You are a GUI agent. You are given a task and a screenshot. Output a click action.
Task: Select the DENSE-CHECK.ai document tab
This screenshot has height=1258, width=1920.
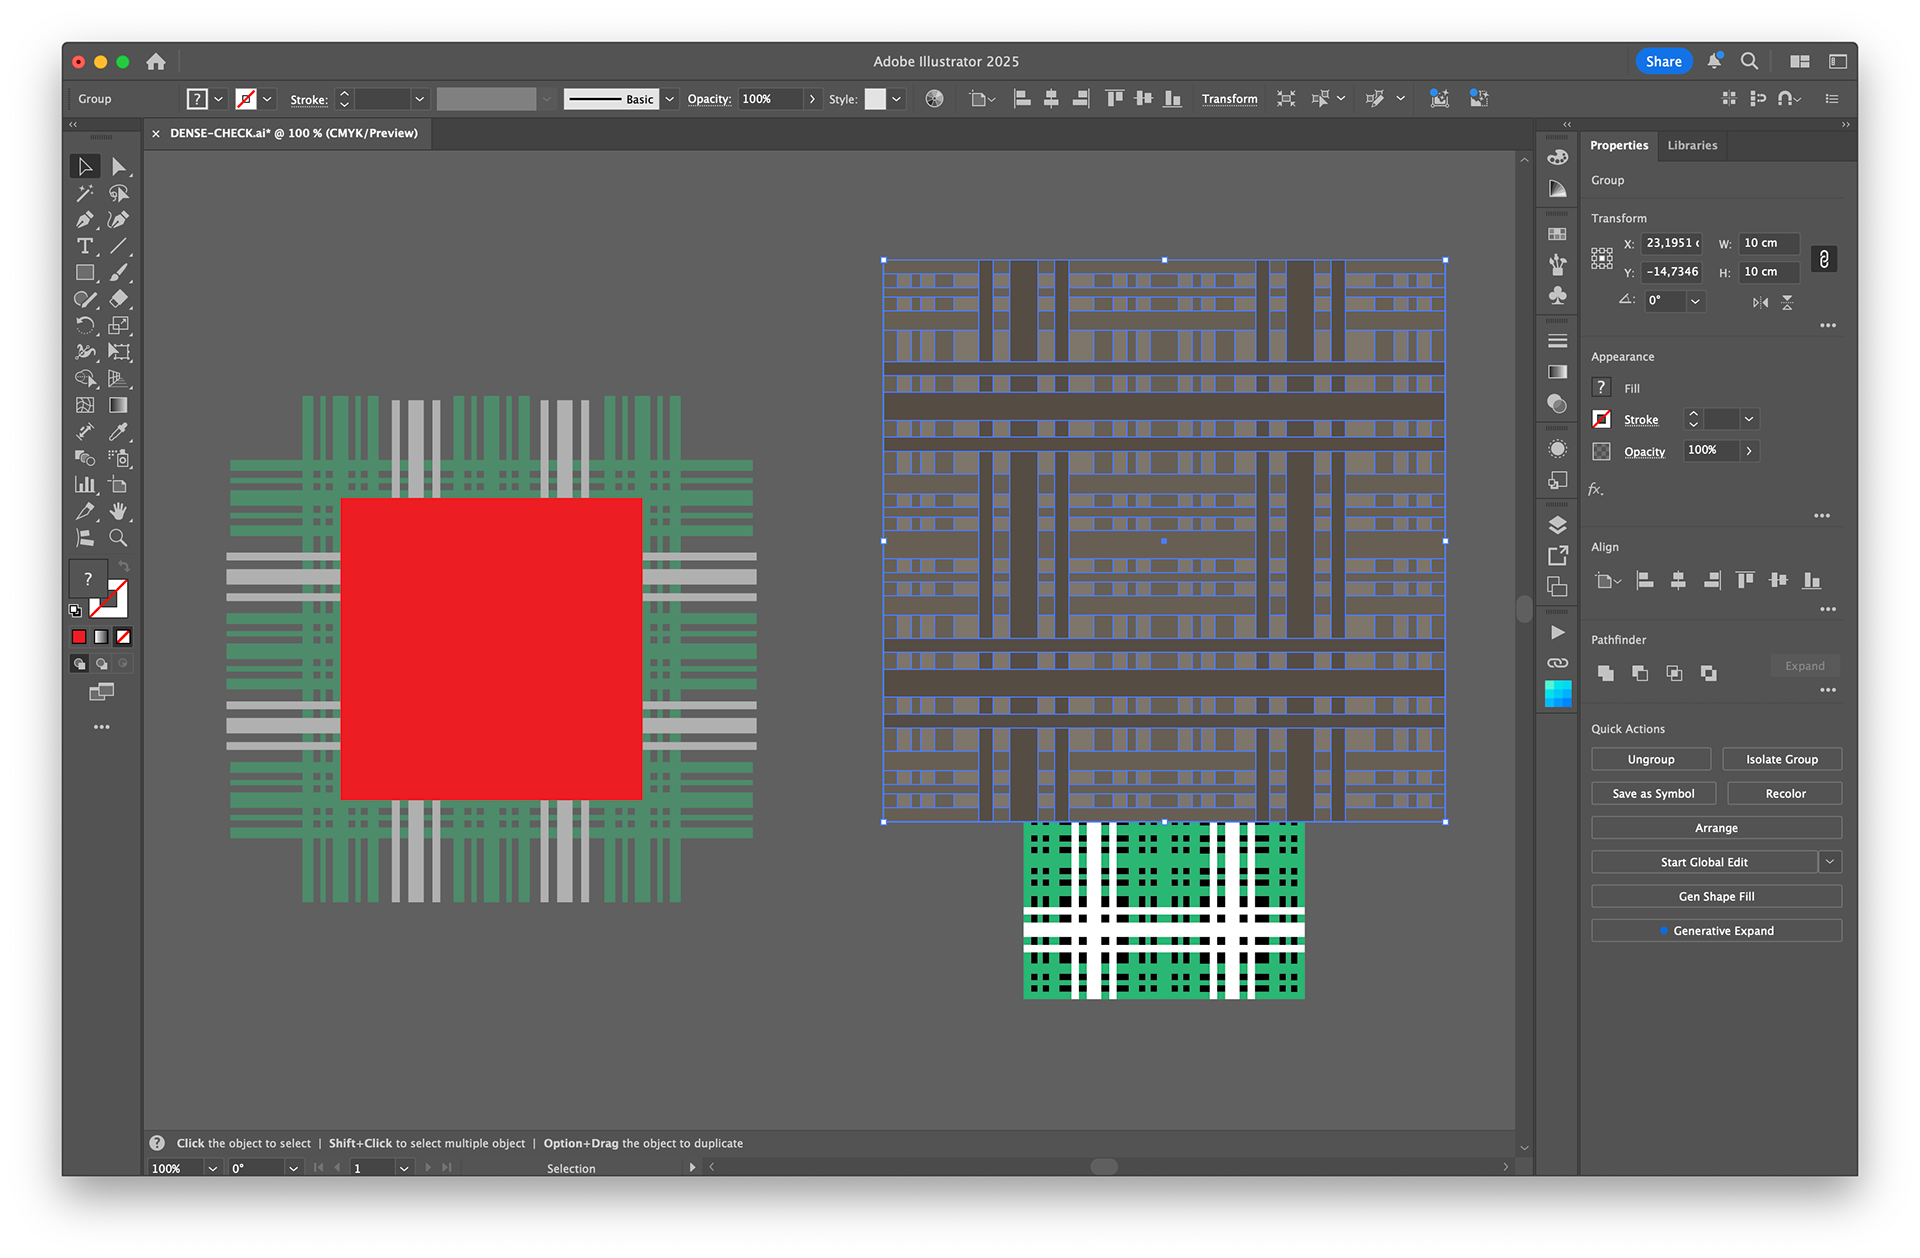[x=293, y=133]
